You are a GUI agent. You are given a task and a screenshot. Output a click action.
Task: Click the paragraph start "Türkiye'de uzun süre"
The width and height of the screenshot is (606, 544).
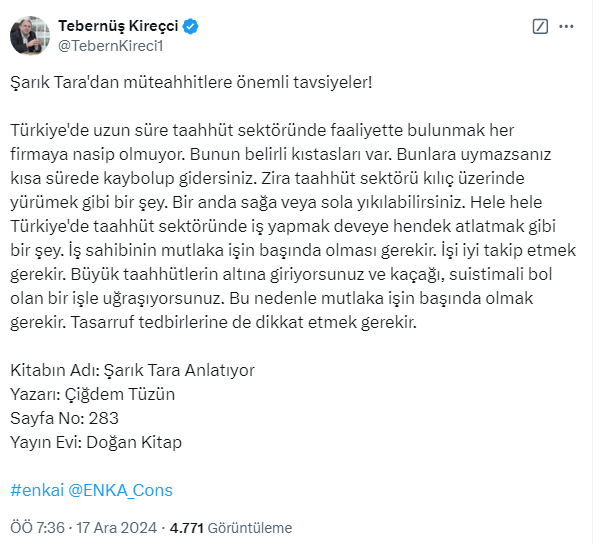[x=83, y=130]
